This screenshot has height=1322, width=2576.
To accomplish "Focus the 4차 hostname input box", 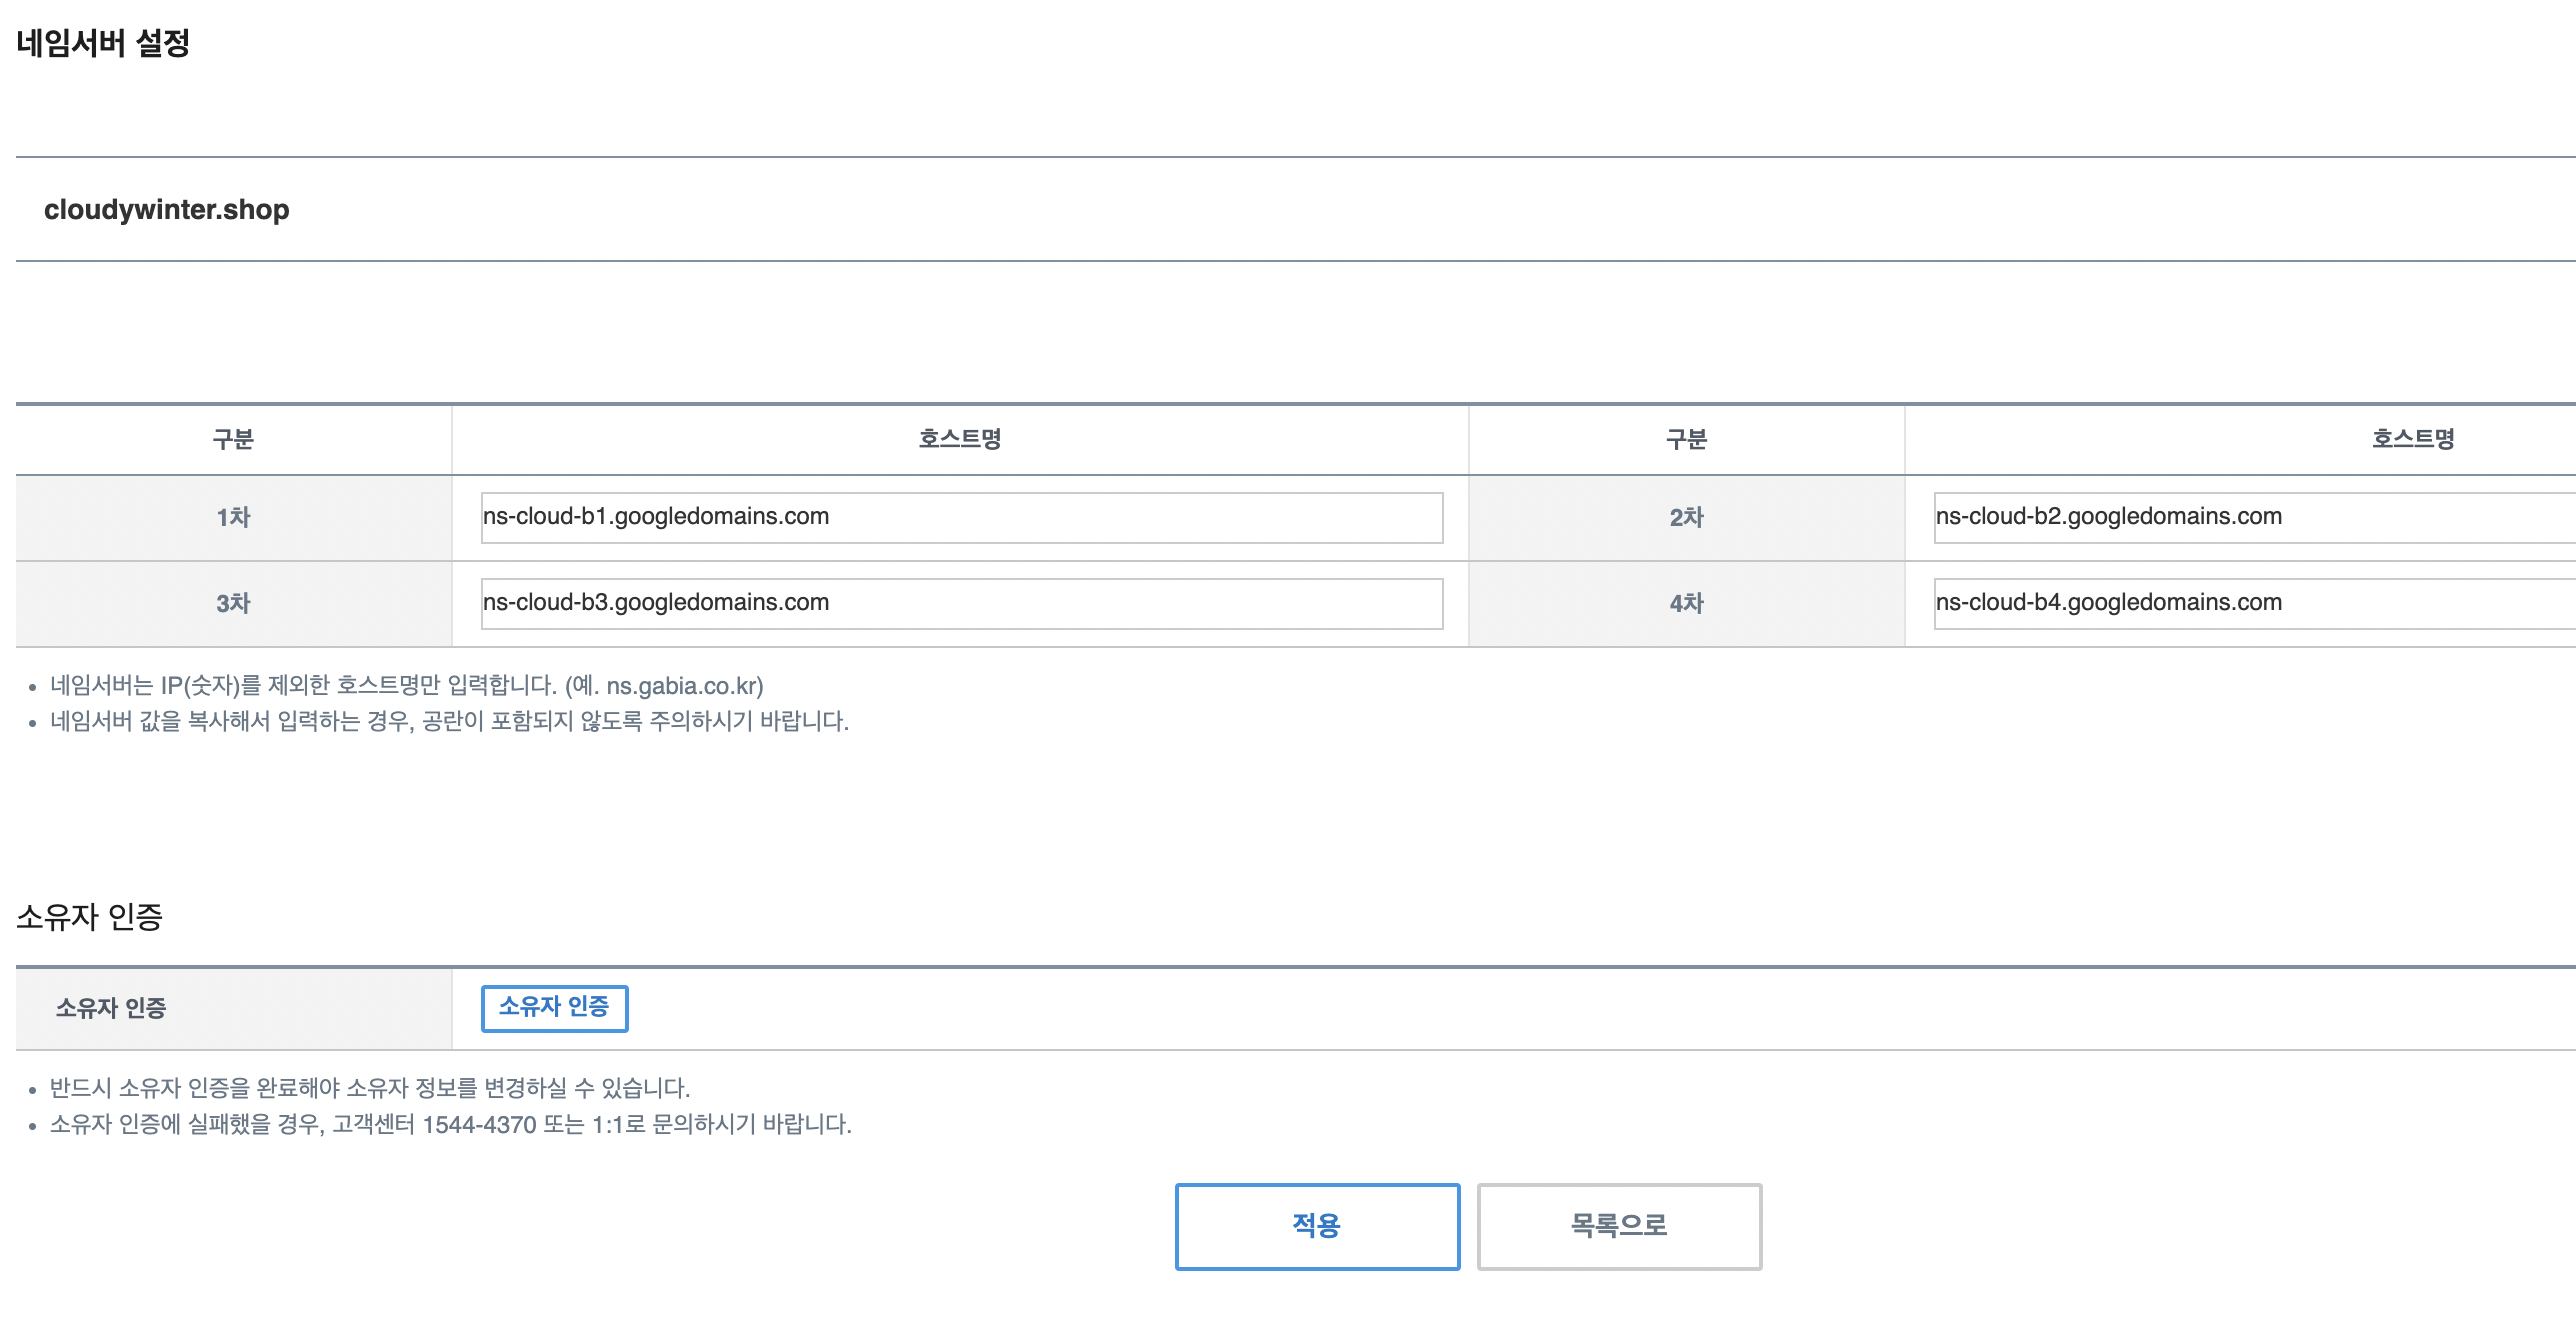I will [x=2250, y=603].
